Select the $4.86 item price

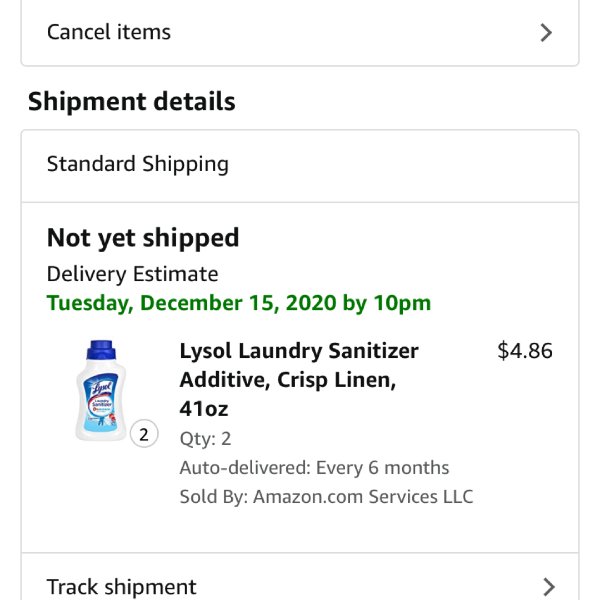coord(525,351)
